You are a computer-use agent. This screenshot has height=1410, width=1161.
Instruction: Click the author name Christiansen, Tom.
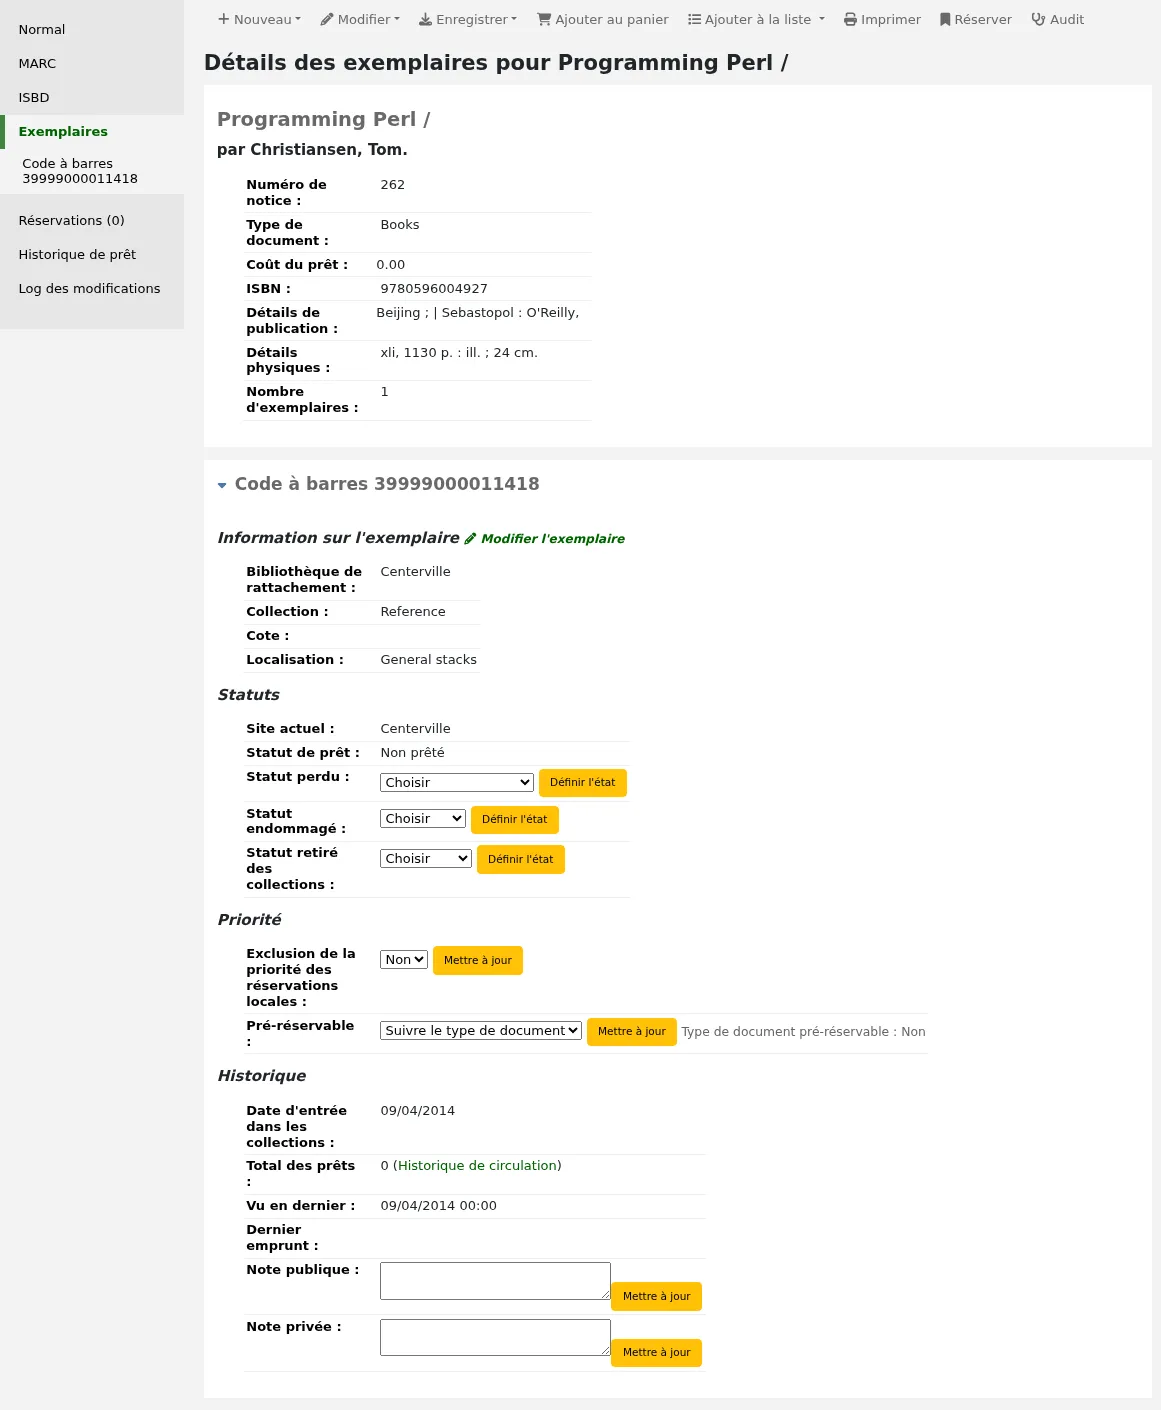click(328, 150)
